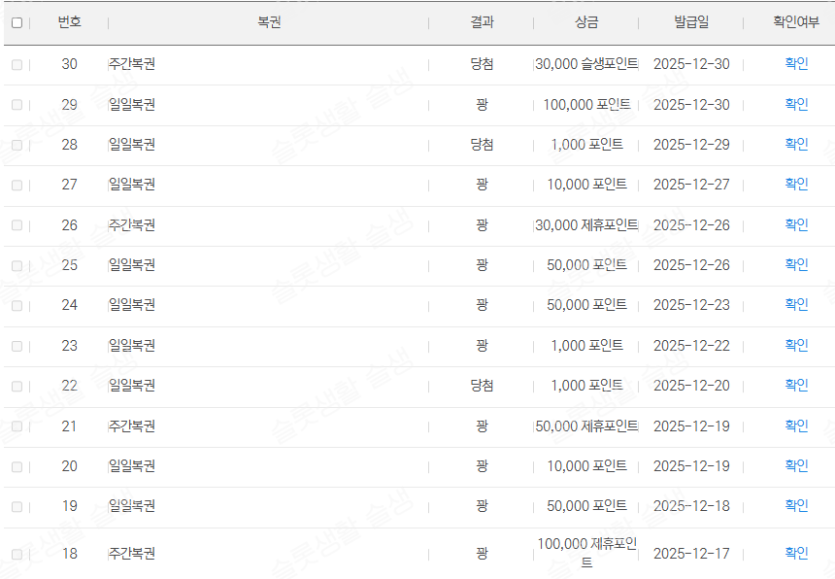Screen dimensions: 835x579
Task: Click the 번호 column header
Action: click(x=69, y=22)
